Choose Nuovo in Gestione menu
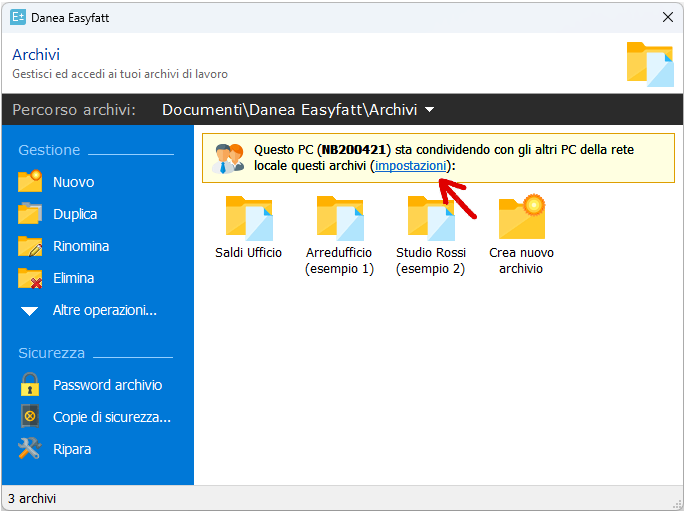The width and height of the screenshot is (687, 513). pos(74,182)
